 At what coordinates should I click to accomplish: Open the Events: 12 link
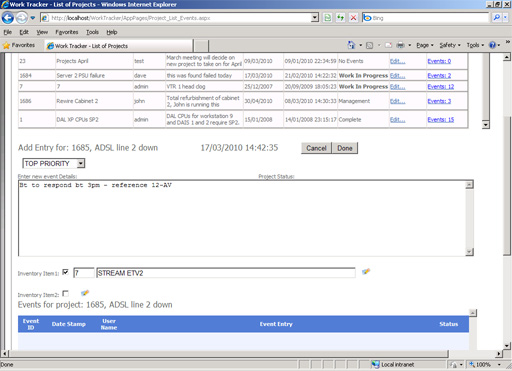tap(441, 87)
